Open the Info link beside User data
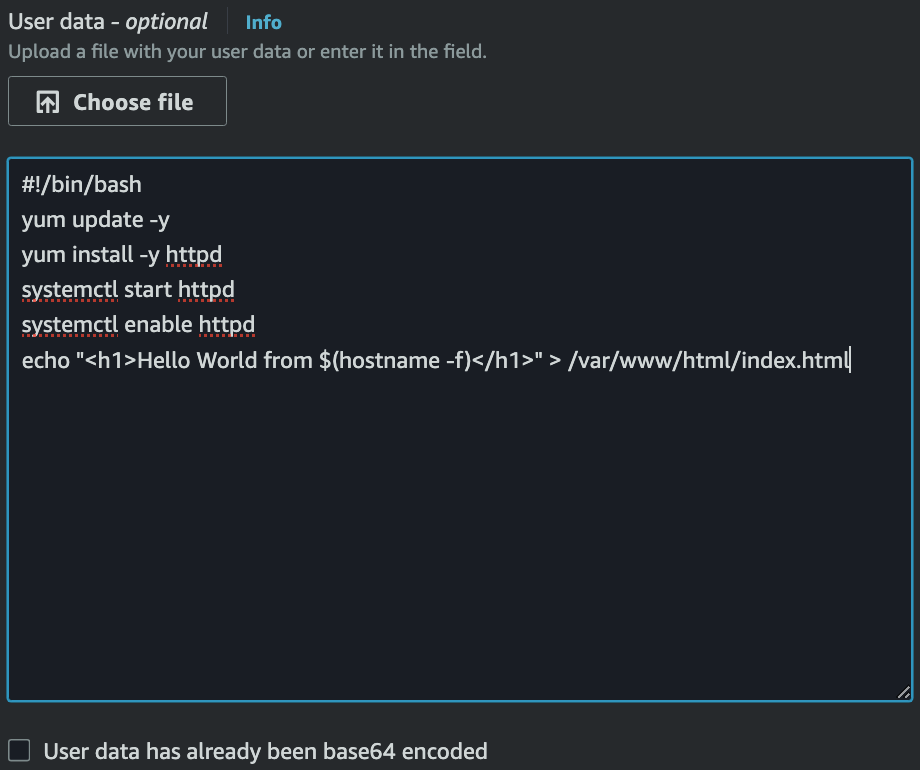Image resolution: width=920 pixels, height=770 pixels. [263, 22]
